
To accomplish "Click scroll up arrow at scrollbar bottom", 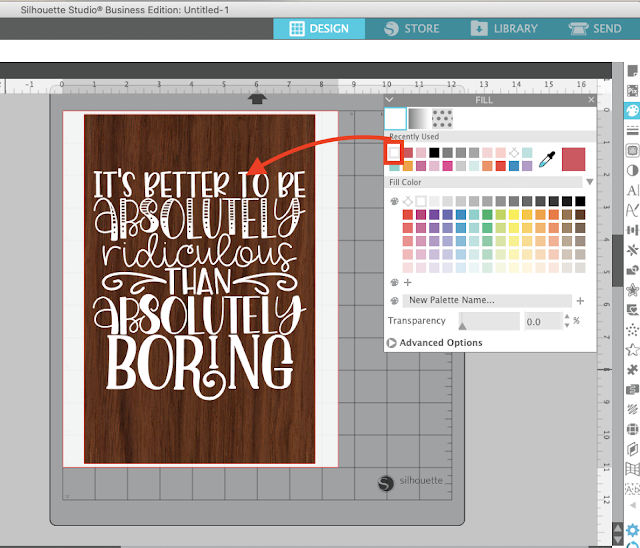I will (618, 528).
